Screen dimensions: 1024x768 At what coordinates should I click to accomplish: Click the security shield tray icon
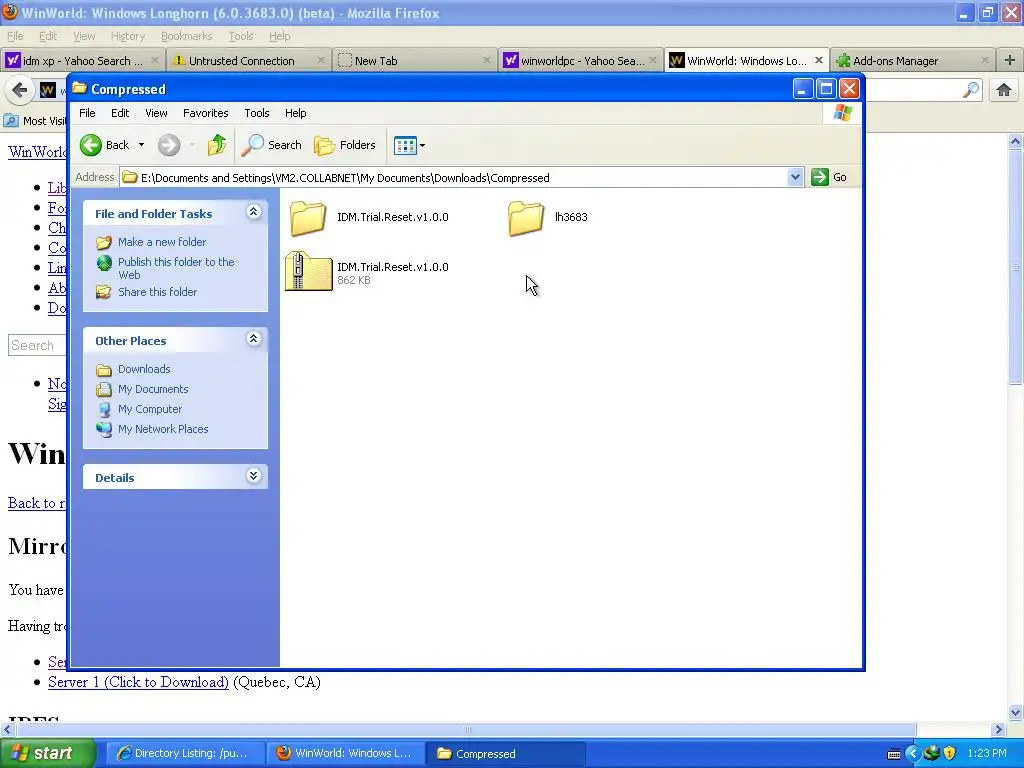point(950,754)
